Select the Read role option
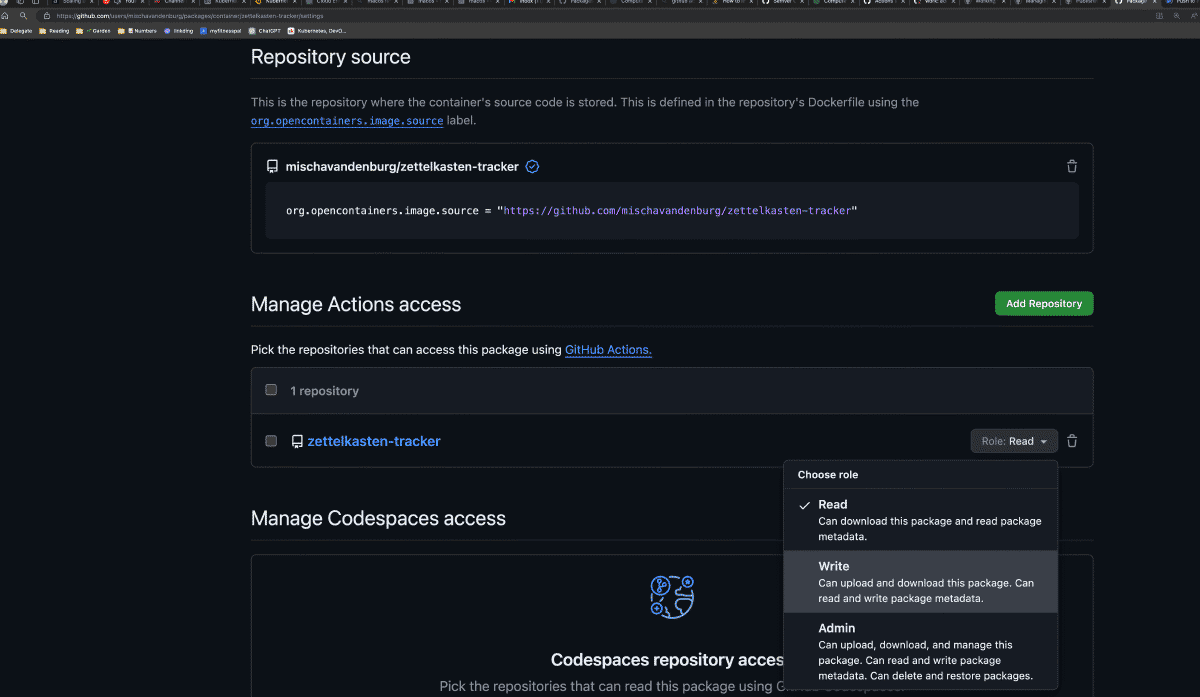 point(920,520)
